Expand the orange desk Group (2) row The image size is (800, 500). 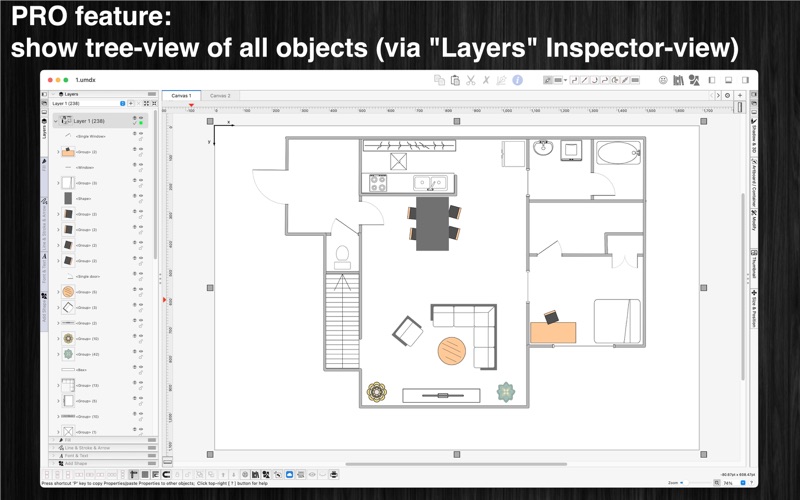point(58,152)
